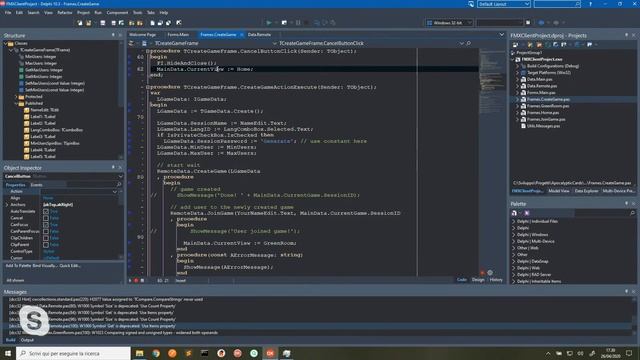Switch to the Events tab in Object Inspector

(x=36, y=185)
